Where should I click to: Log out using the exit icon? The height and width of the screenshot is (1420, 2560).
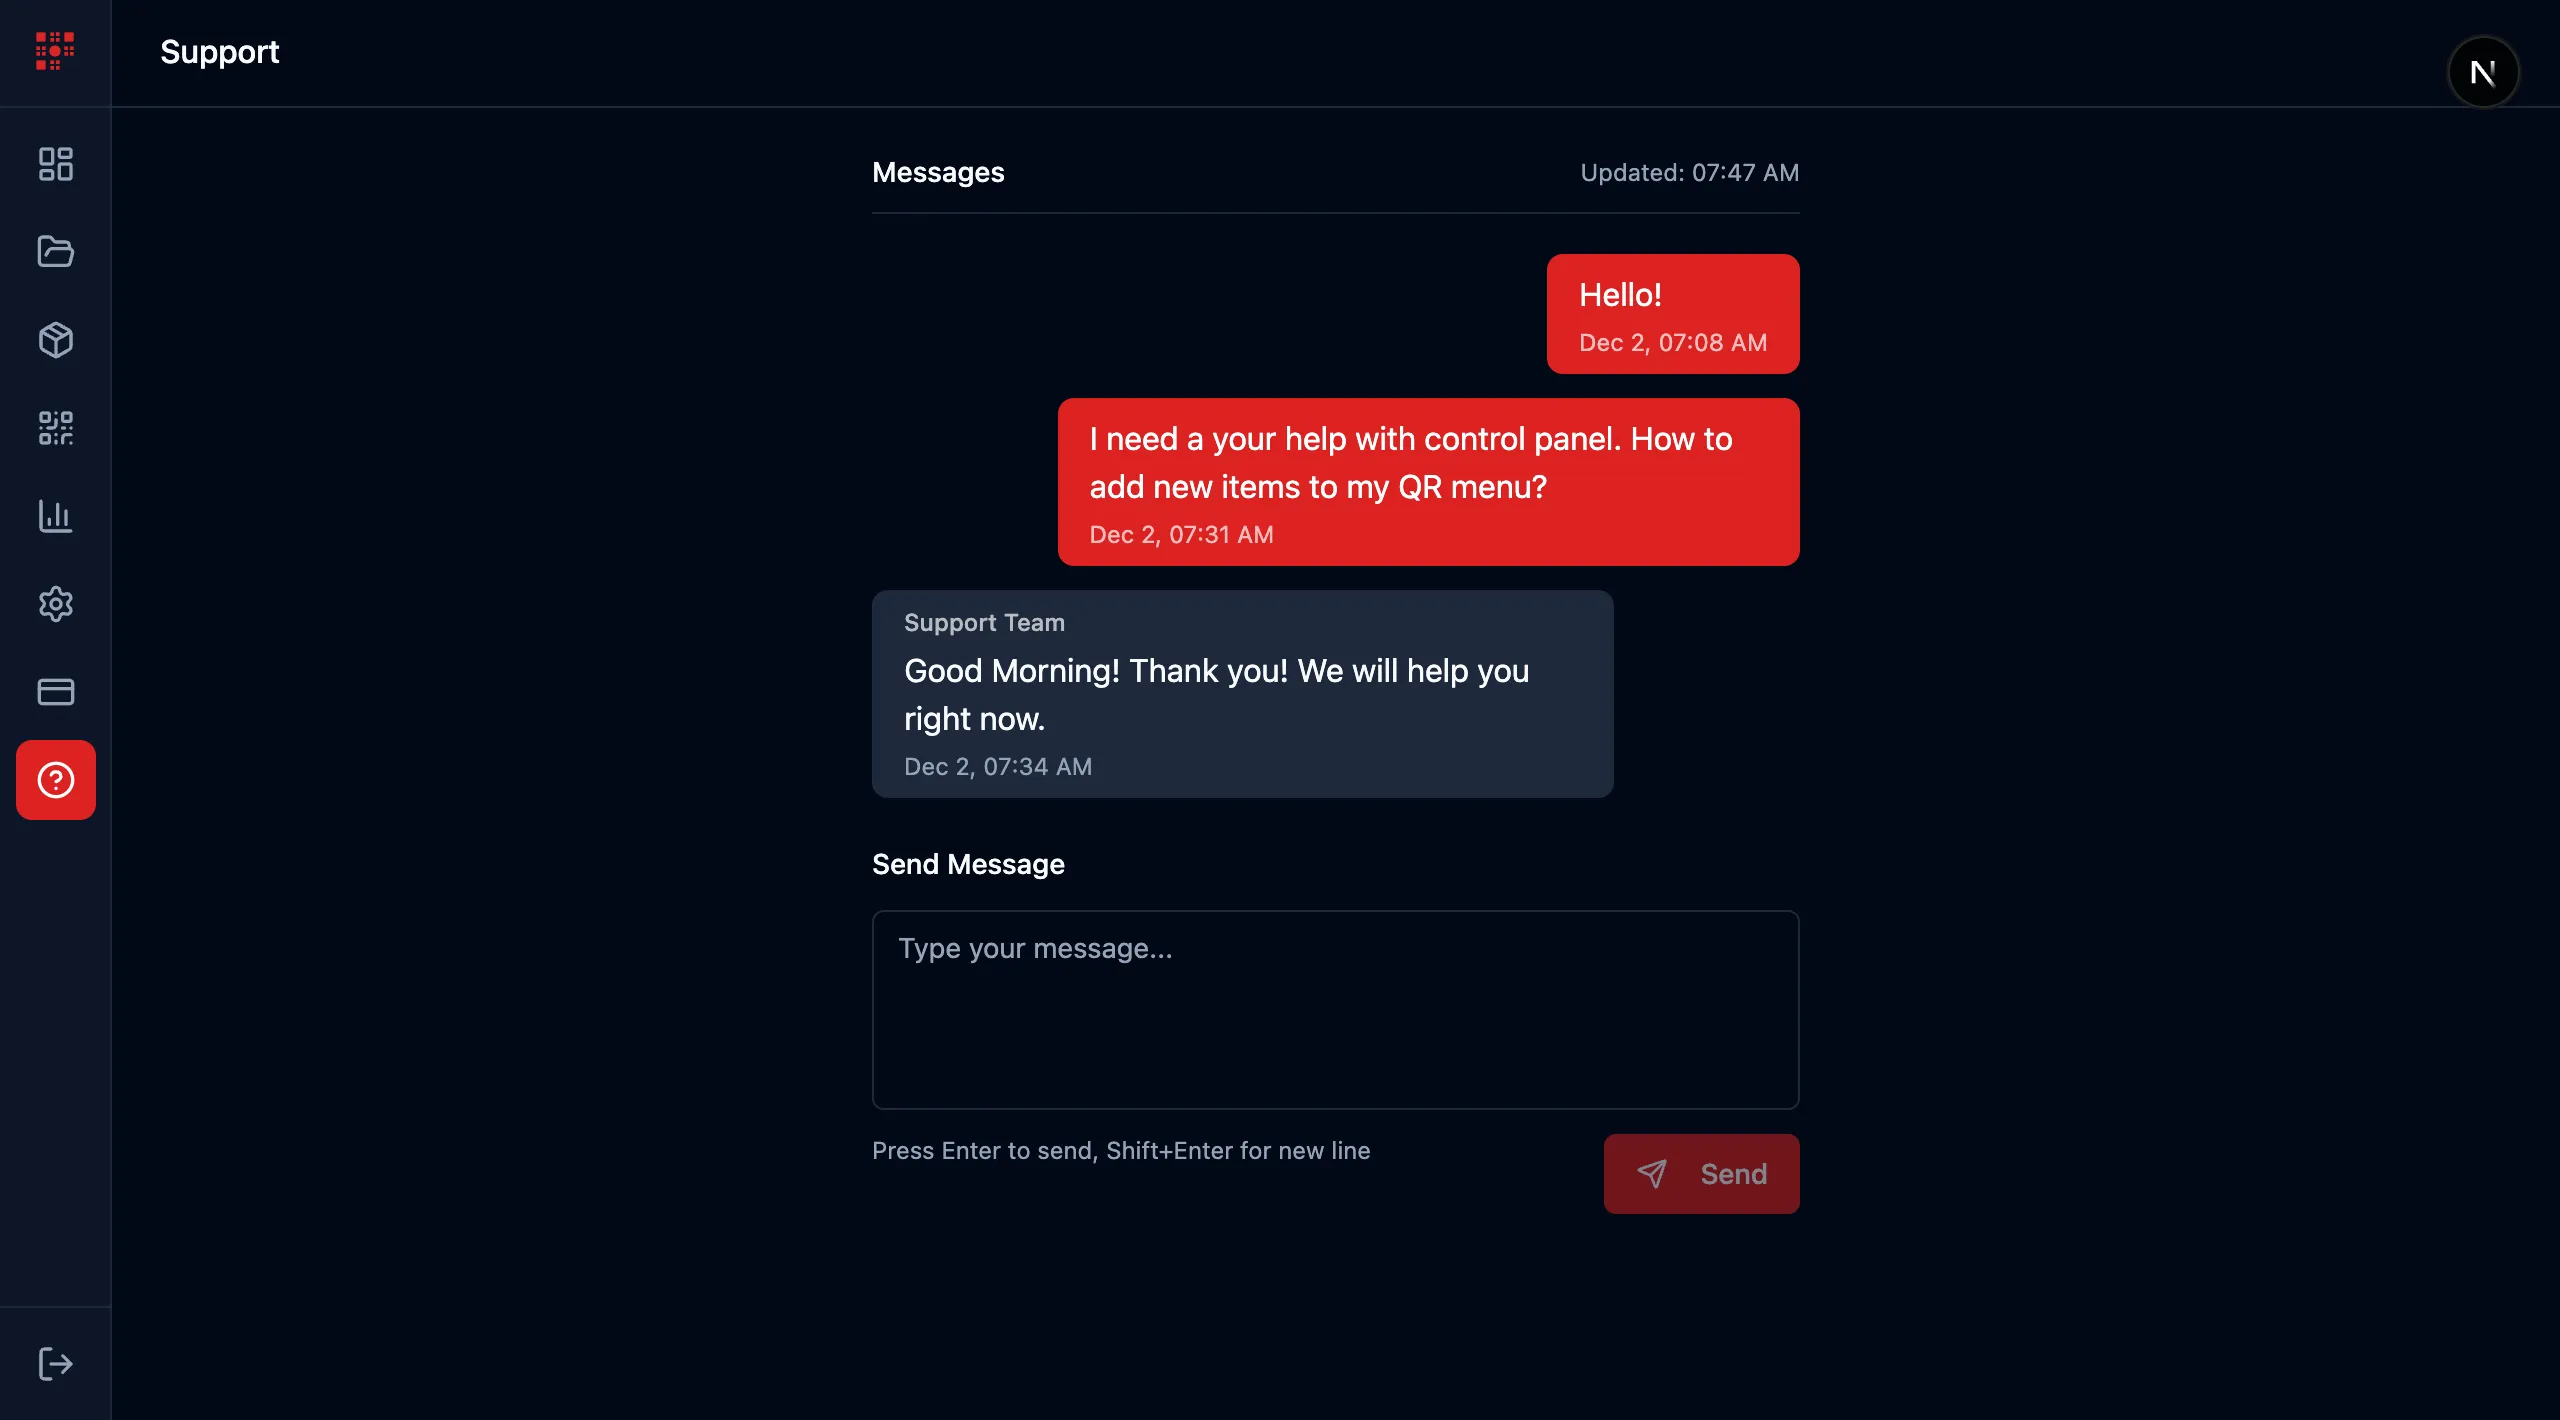tap(55, 1363)
